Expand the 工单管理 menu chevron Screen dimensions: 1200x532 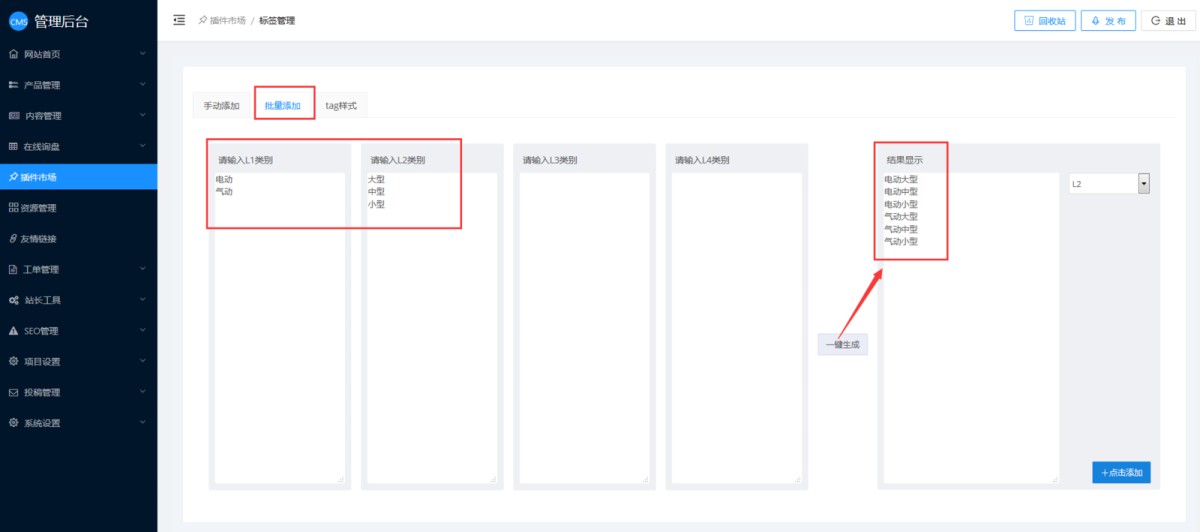click(x=143, y=269)
